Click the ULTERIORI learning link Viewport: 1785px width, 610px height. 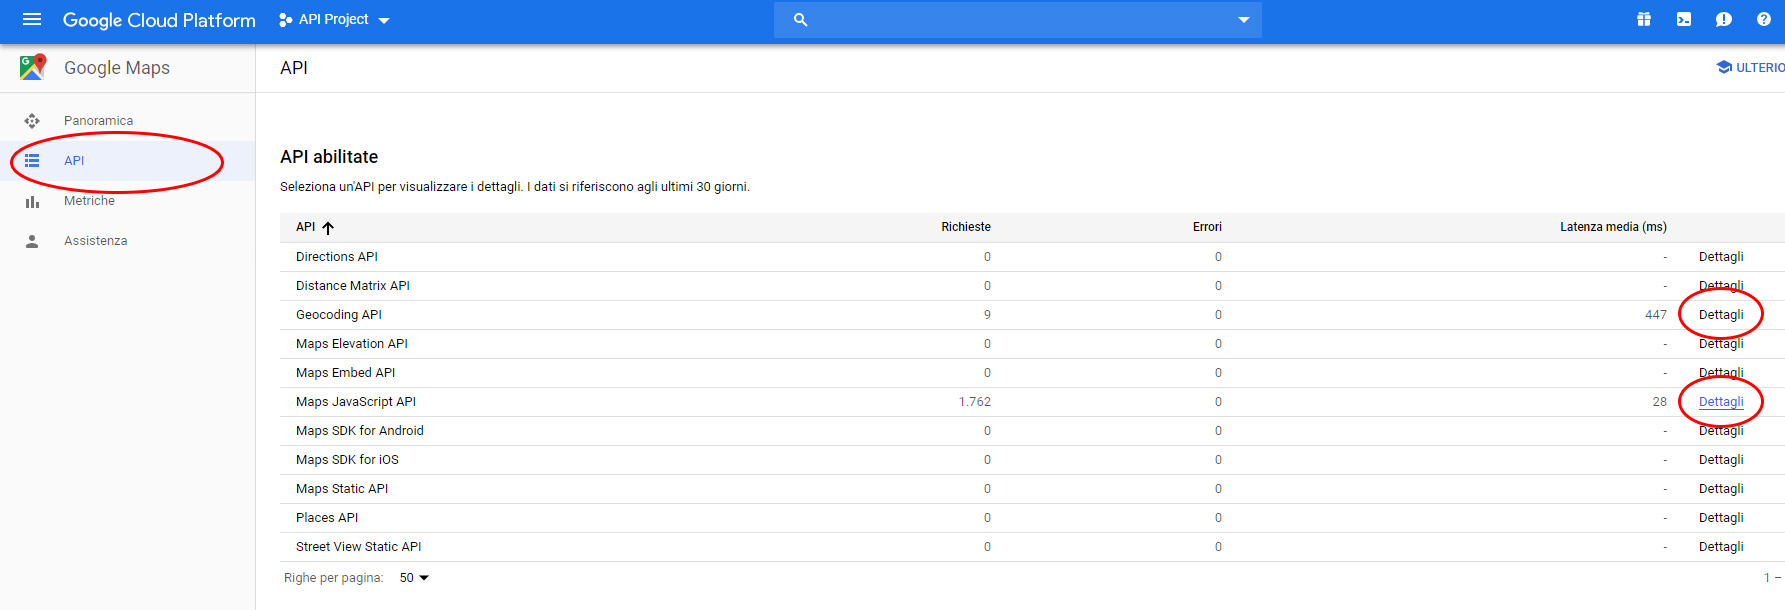point(1751,68)
